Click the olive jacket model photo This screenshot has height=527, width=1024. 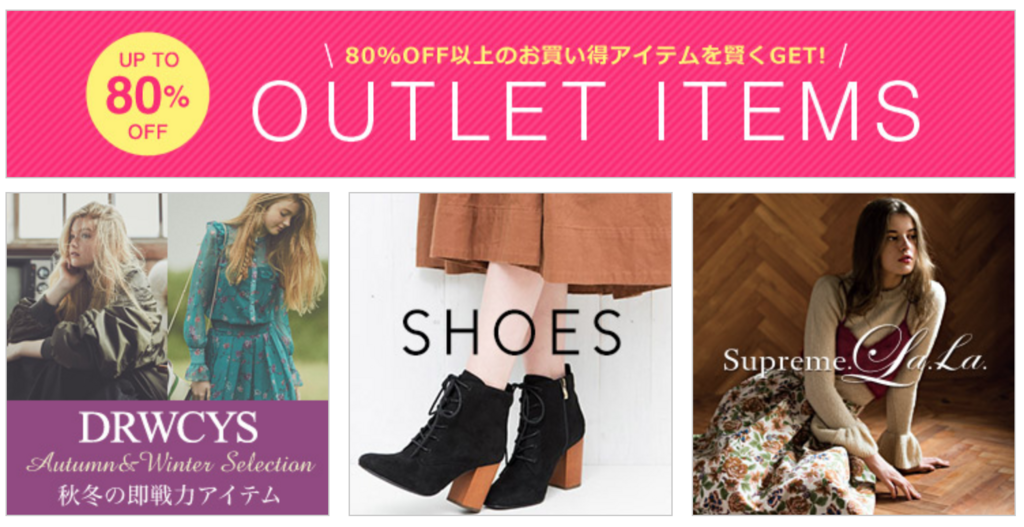[87, 296]
